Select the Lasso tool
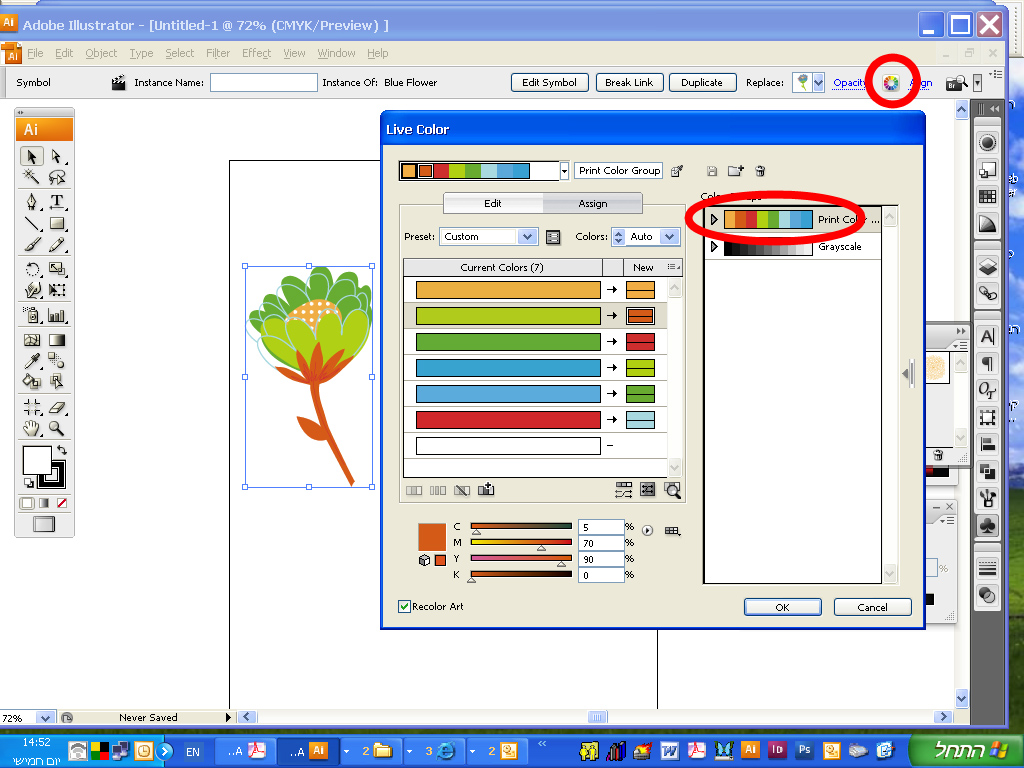Viewport: 1024px width, 768px height. click(57, 176)
